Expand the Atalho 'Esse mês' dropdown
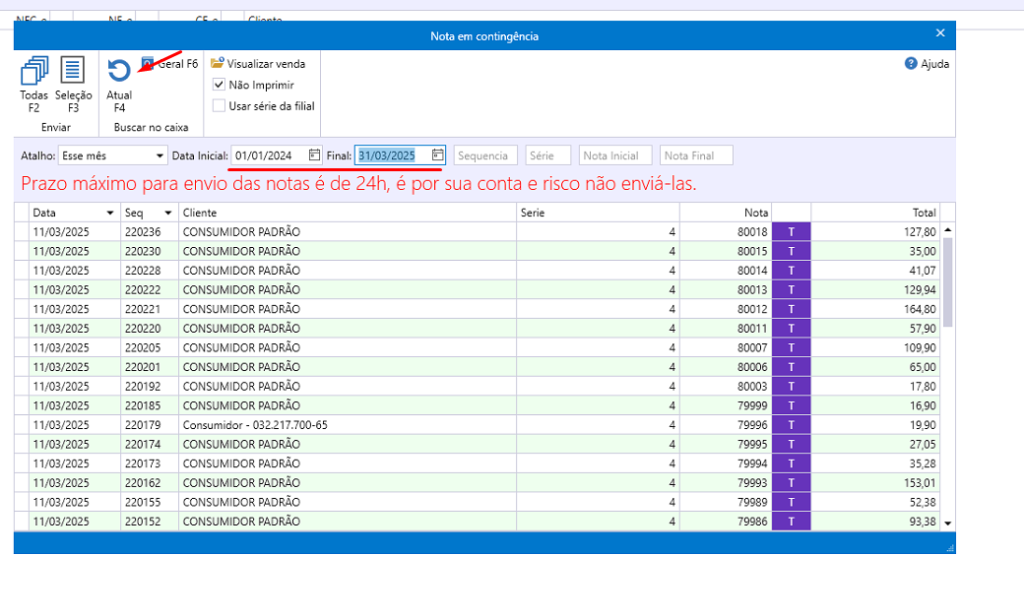This screenshot has height=616, width=1024. click(160, 156)
